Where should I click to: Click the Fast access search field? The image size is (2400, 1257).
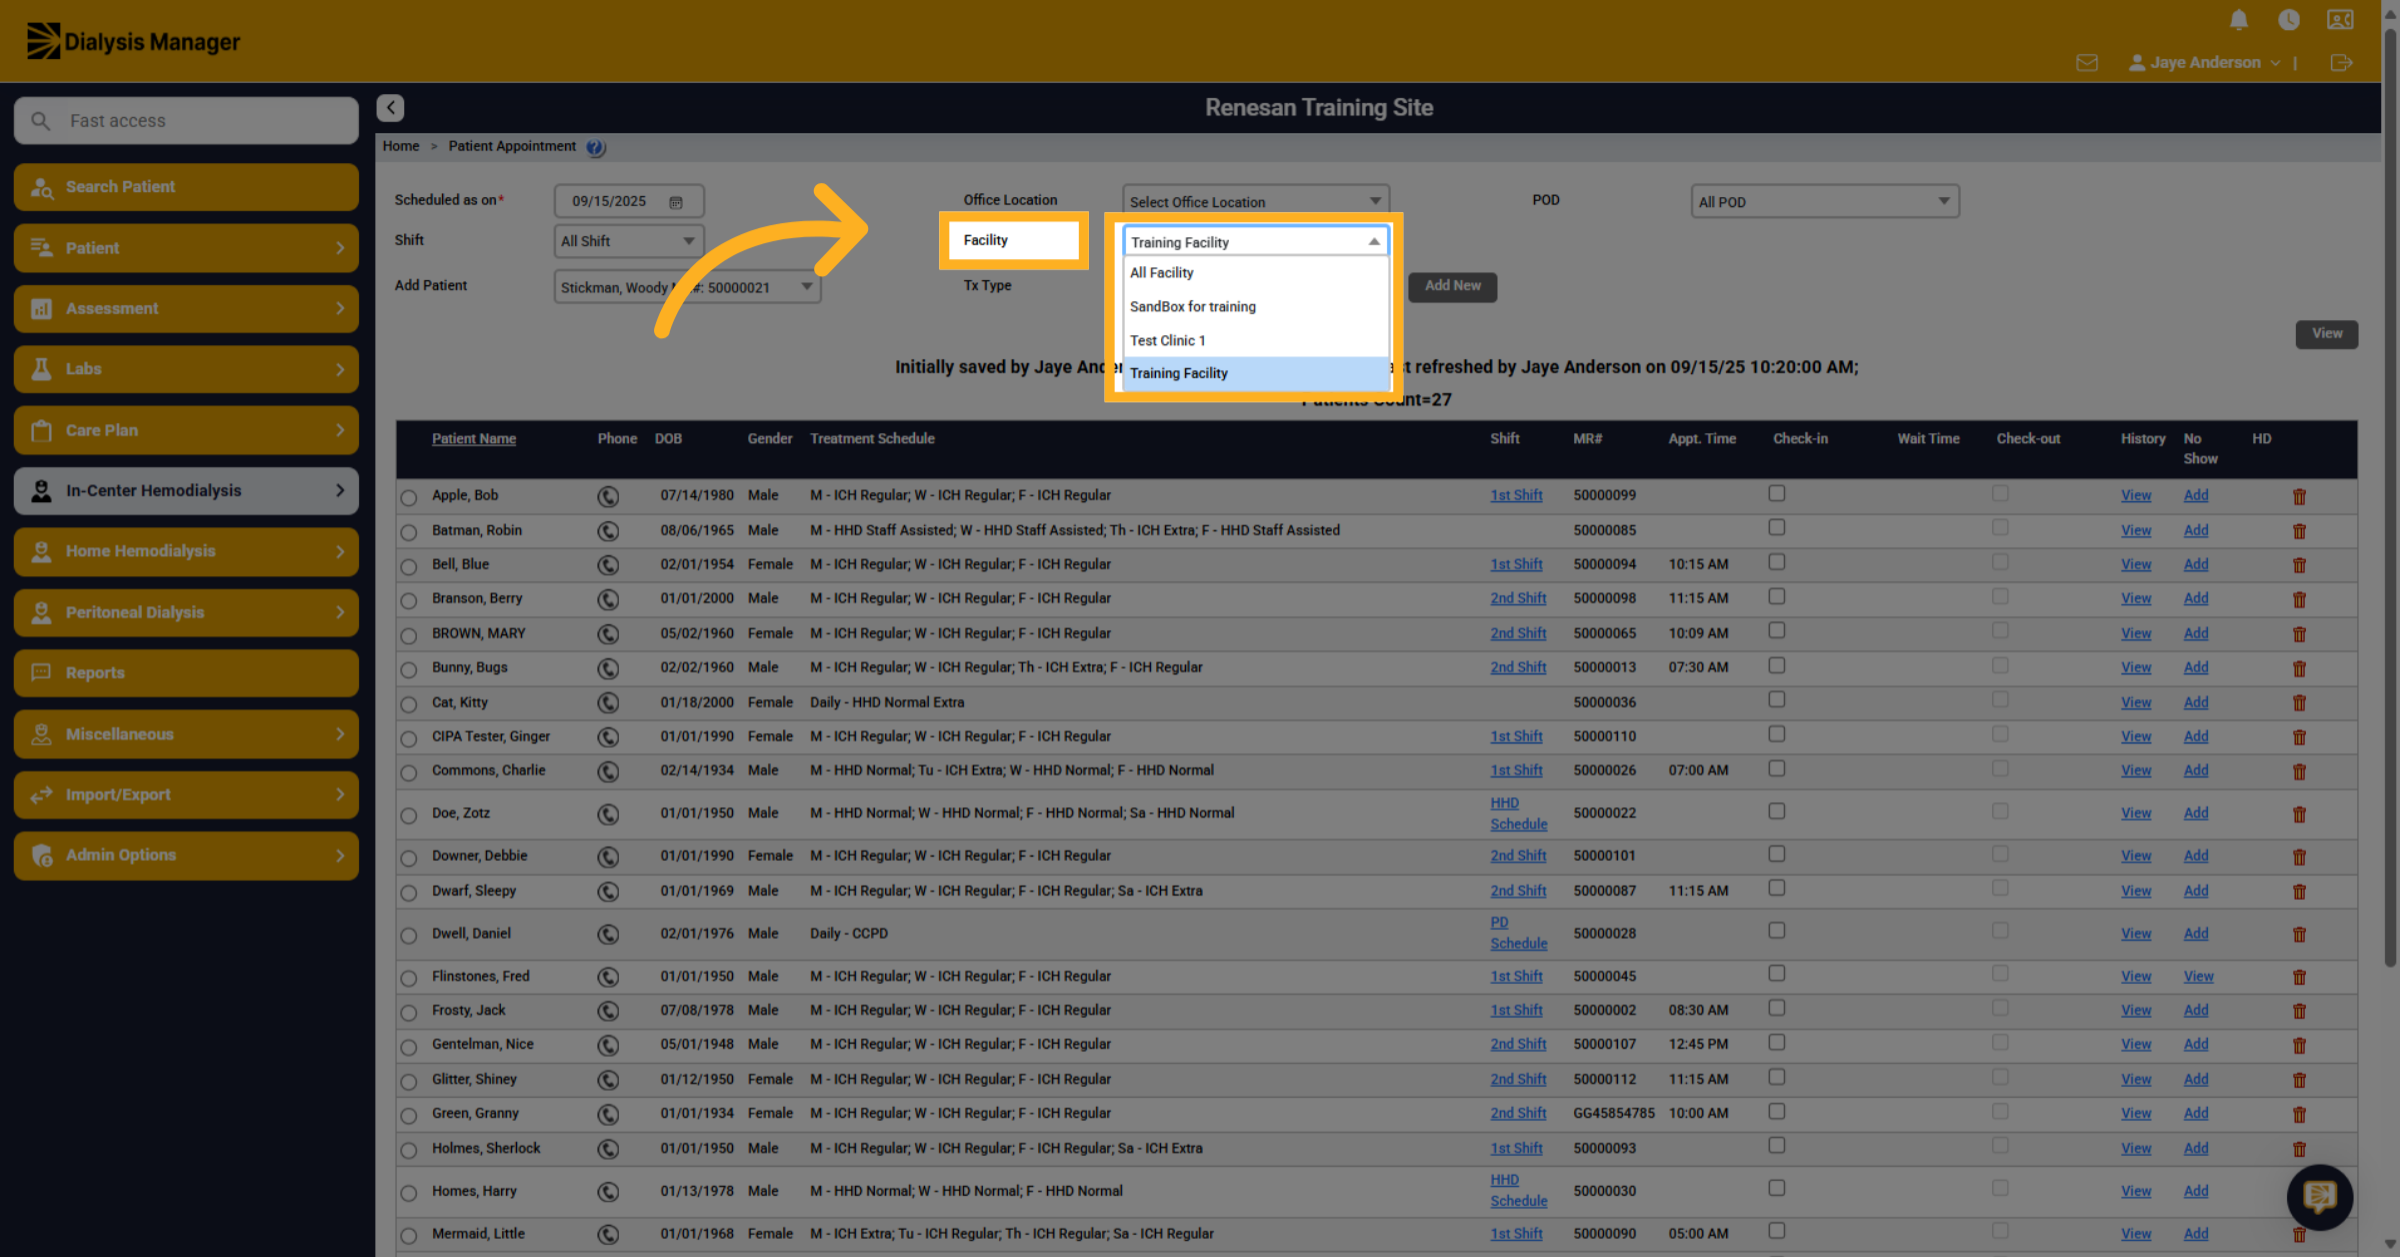pyautogui.click(x=186, y=120)
